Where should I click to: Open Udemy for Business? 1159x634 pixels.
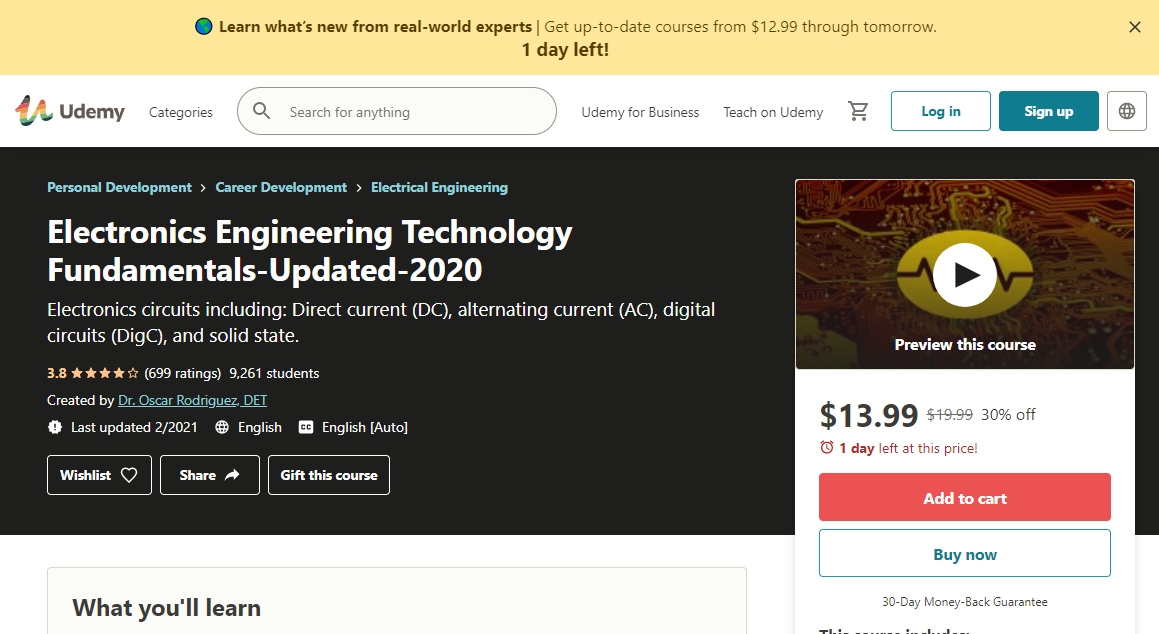pos(640,112)
